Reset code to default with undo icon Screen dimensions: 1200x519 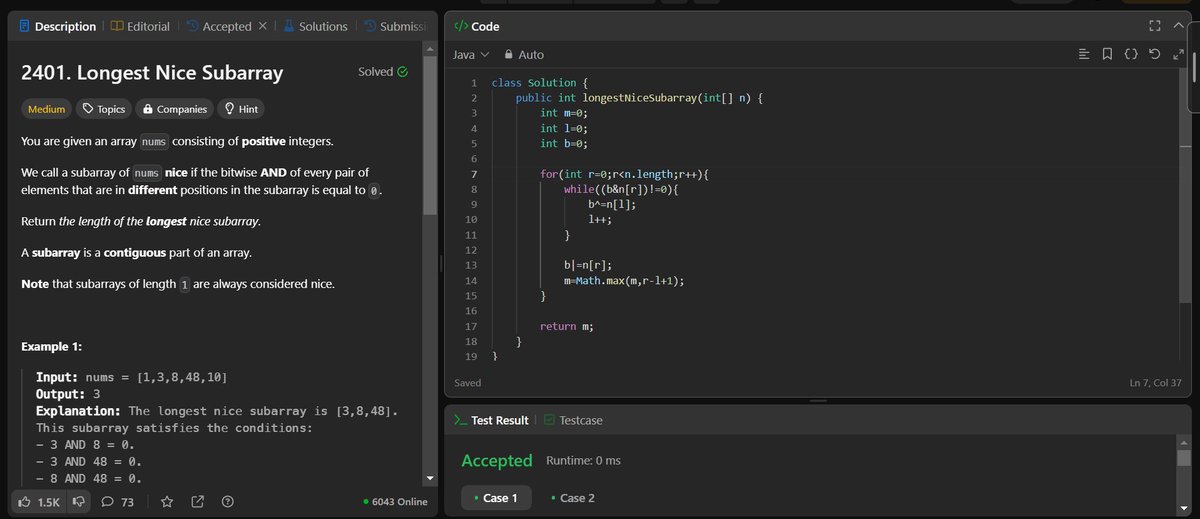coord(1154,54)
